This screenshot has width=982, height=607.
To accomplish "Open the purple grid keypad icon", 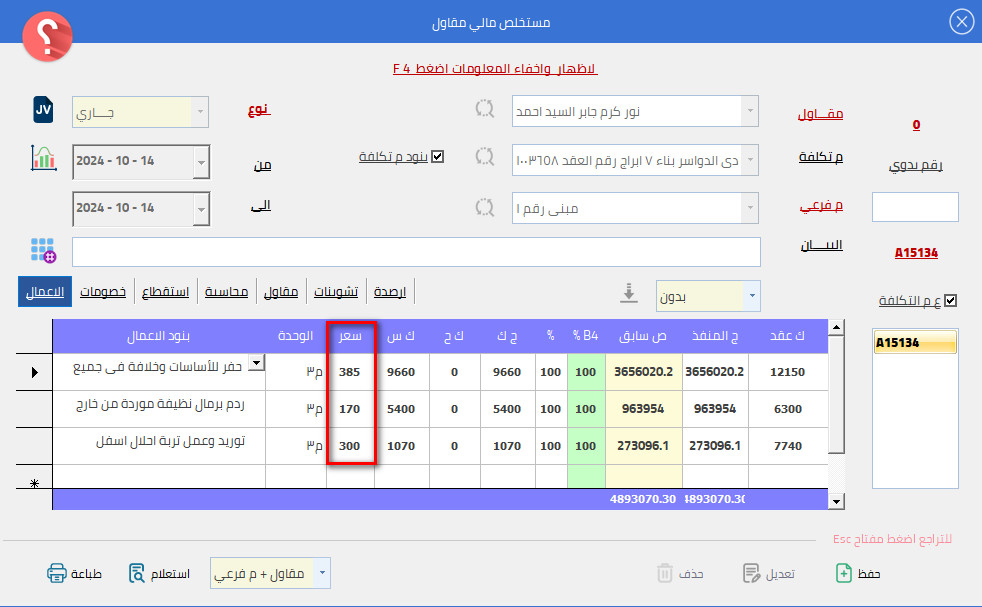I will (x=43, y=250).
